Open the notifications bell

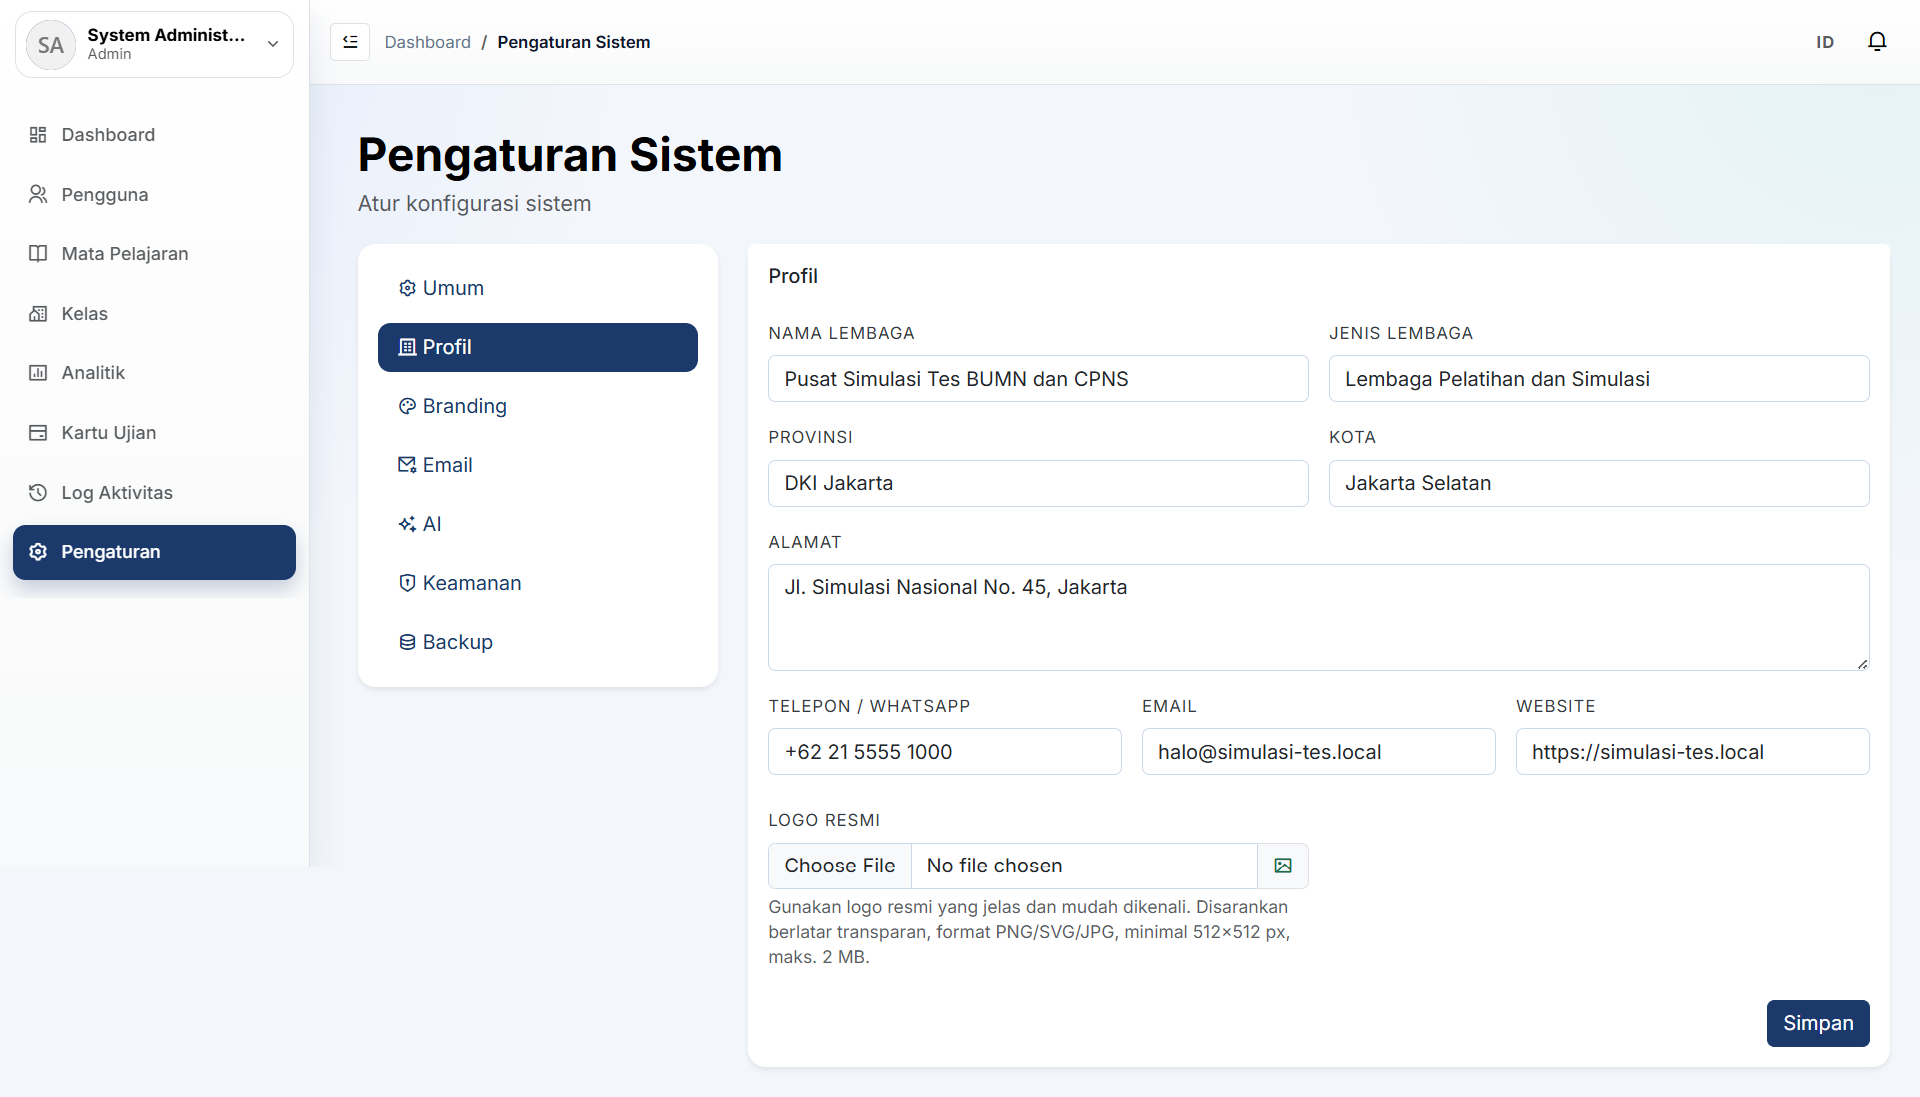(x=1877, y=42)
